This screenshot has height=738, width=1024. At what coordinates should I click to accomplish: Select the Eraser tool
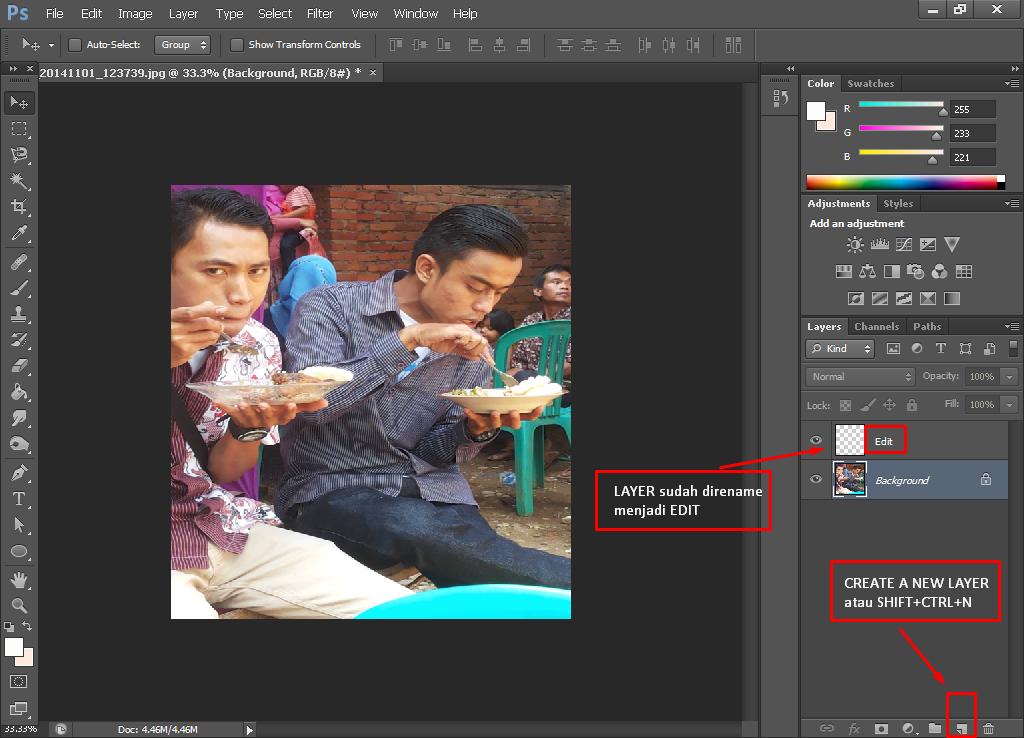coord(19,366)
